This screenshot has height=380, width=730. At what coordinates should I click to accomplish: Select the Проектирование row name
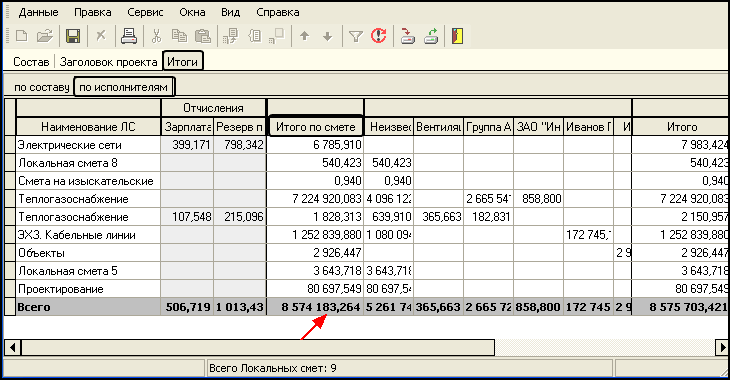tap(61, 289)
